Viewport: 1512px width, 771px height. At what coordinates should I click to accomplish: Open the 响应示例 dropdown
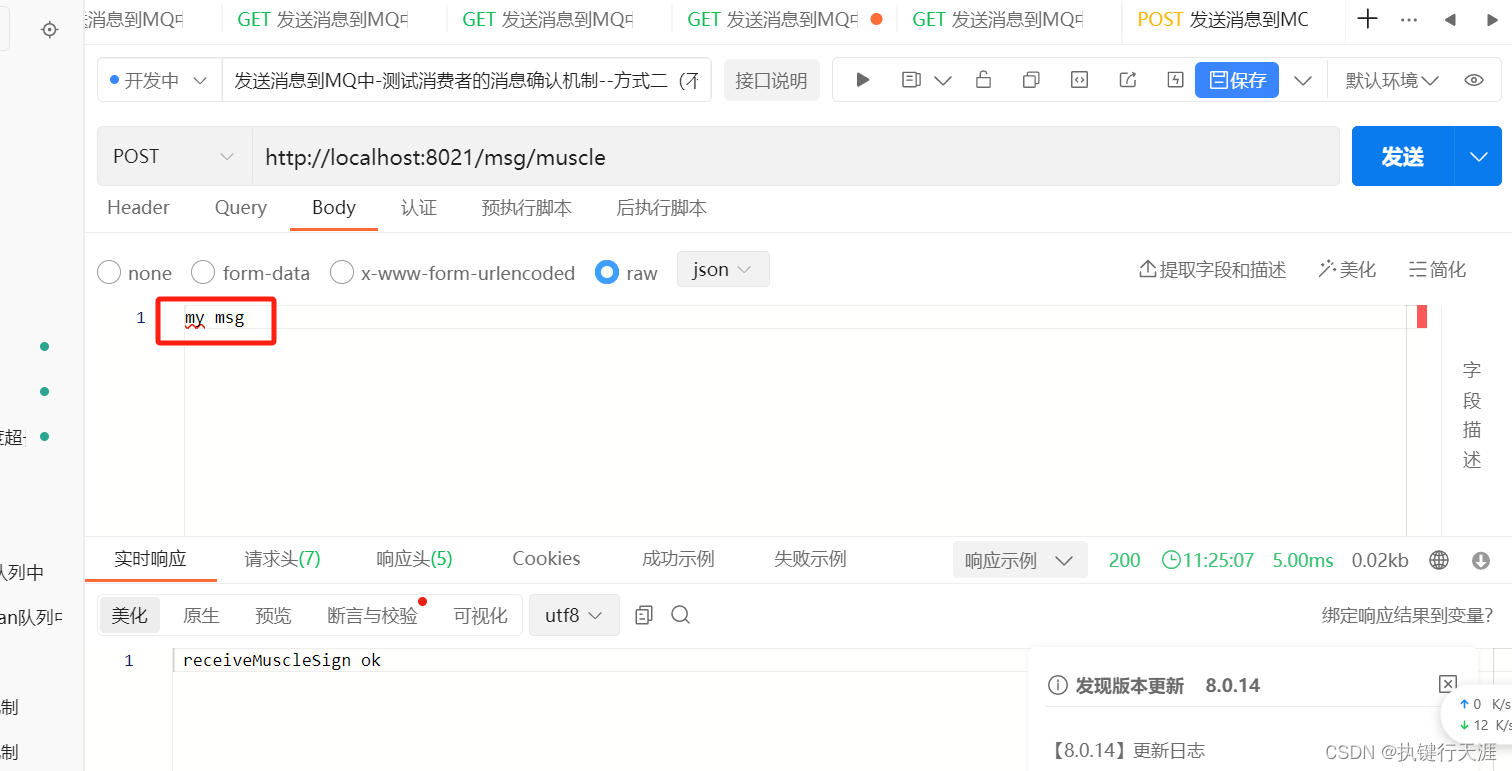tap(1020, 560)
